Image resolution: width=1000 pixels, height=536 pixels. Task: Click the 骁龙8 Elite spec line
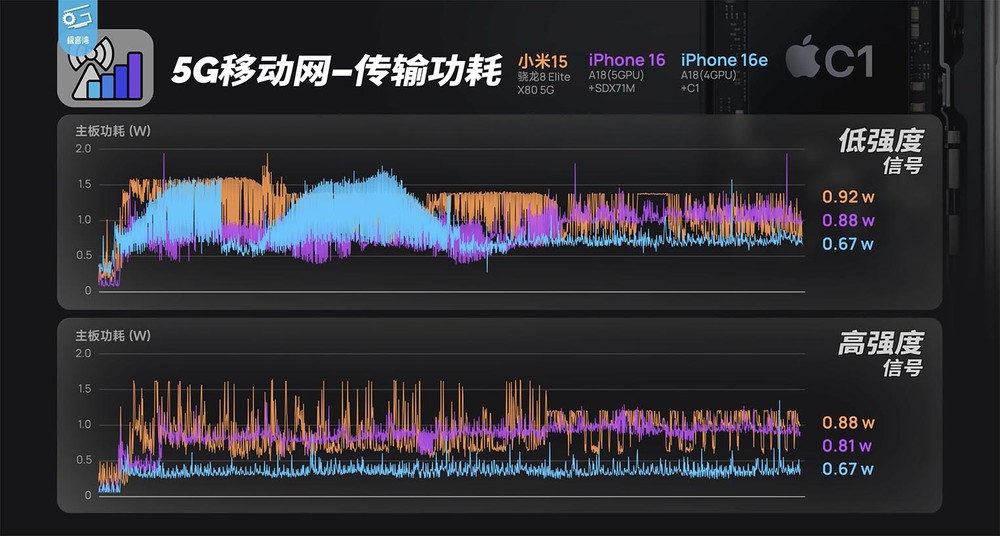tap(544, 77)
